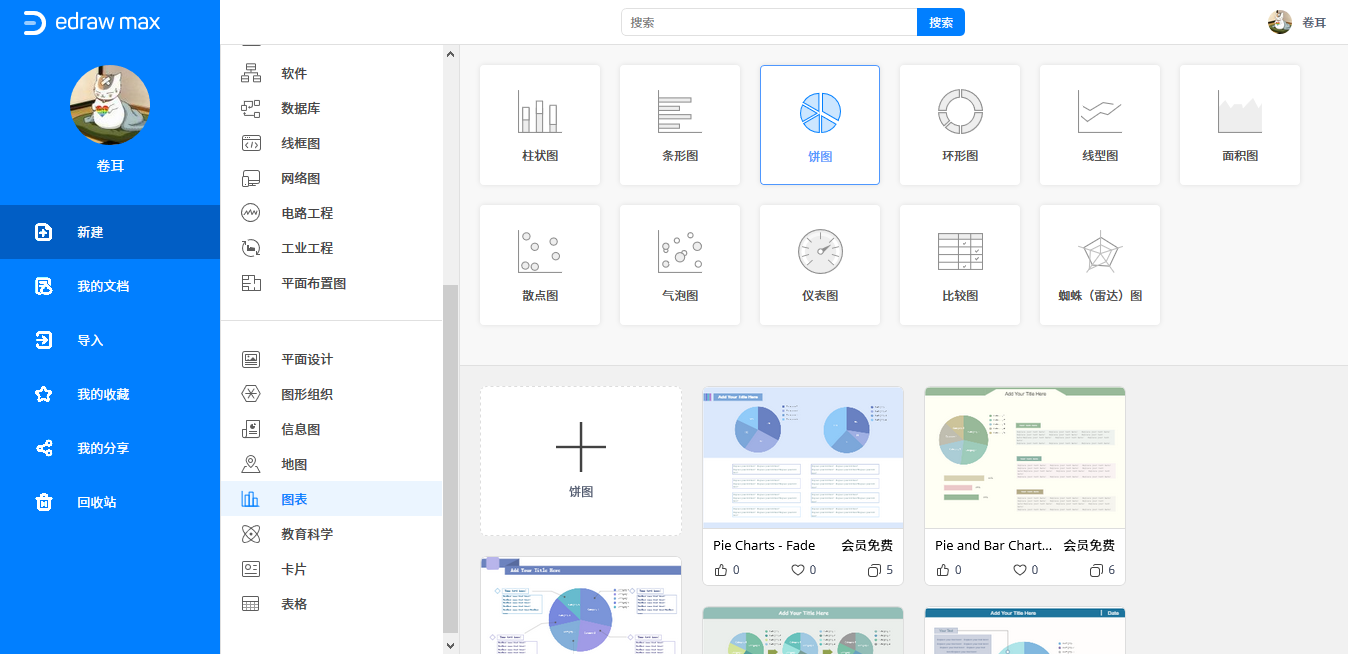Click the 软件 category icon

(251, 73)
